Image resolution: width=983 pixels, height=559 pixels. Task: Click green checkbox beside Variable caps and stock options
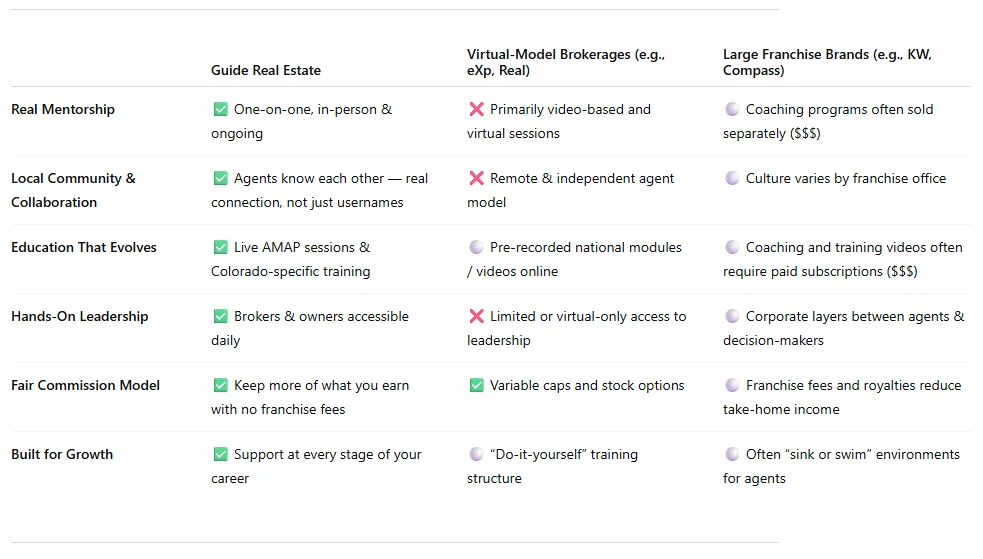(x=476, y=385)
